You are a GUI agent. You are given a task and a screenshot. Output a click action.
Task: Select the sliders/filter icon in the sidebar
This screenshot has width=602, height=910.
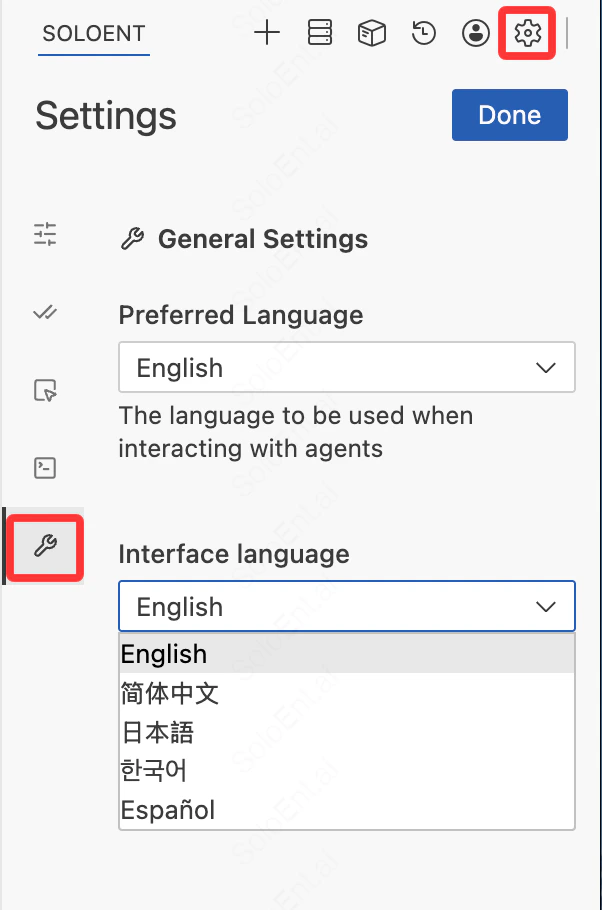point(44,234)
